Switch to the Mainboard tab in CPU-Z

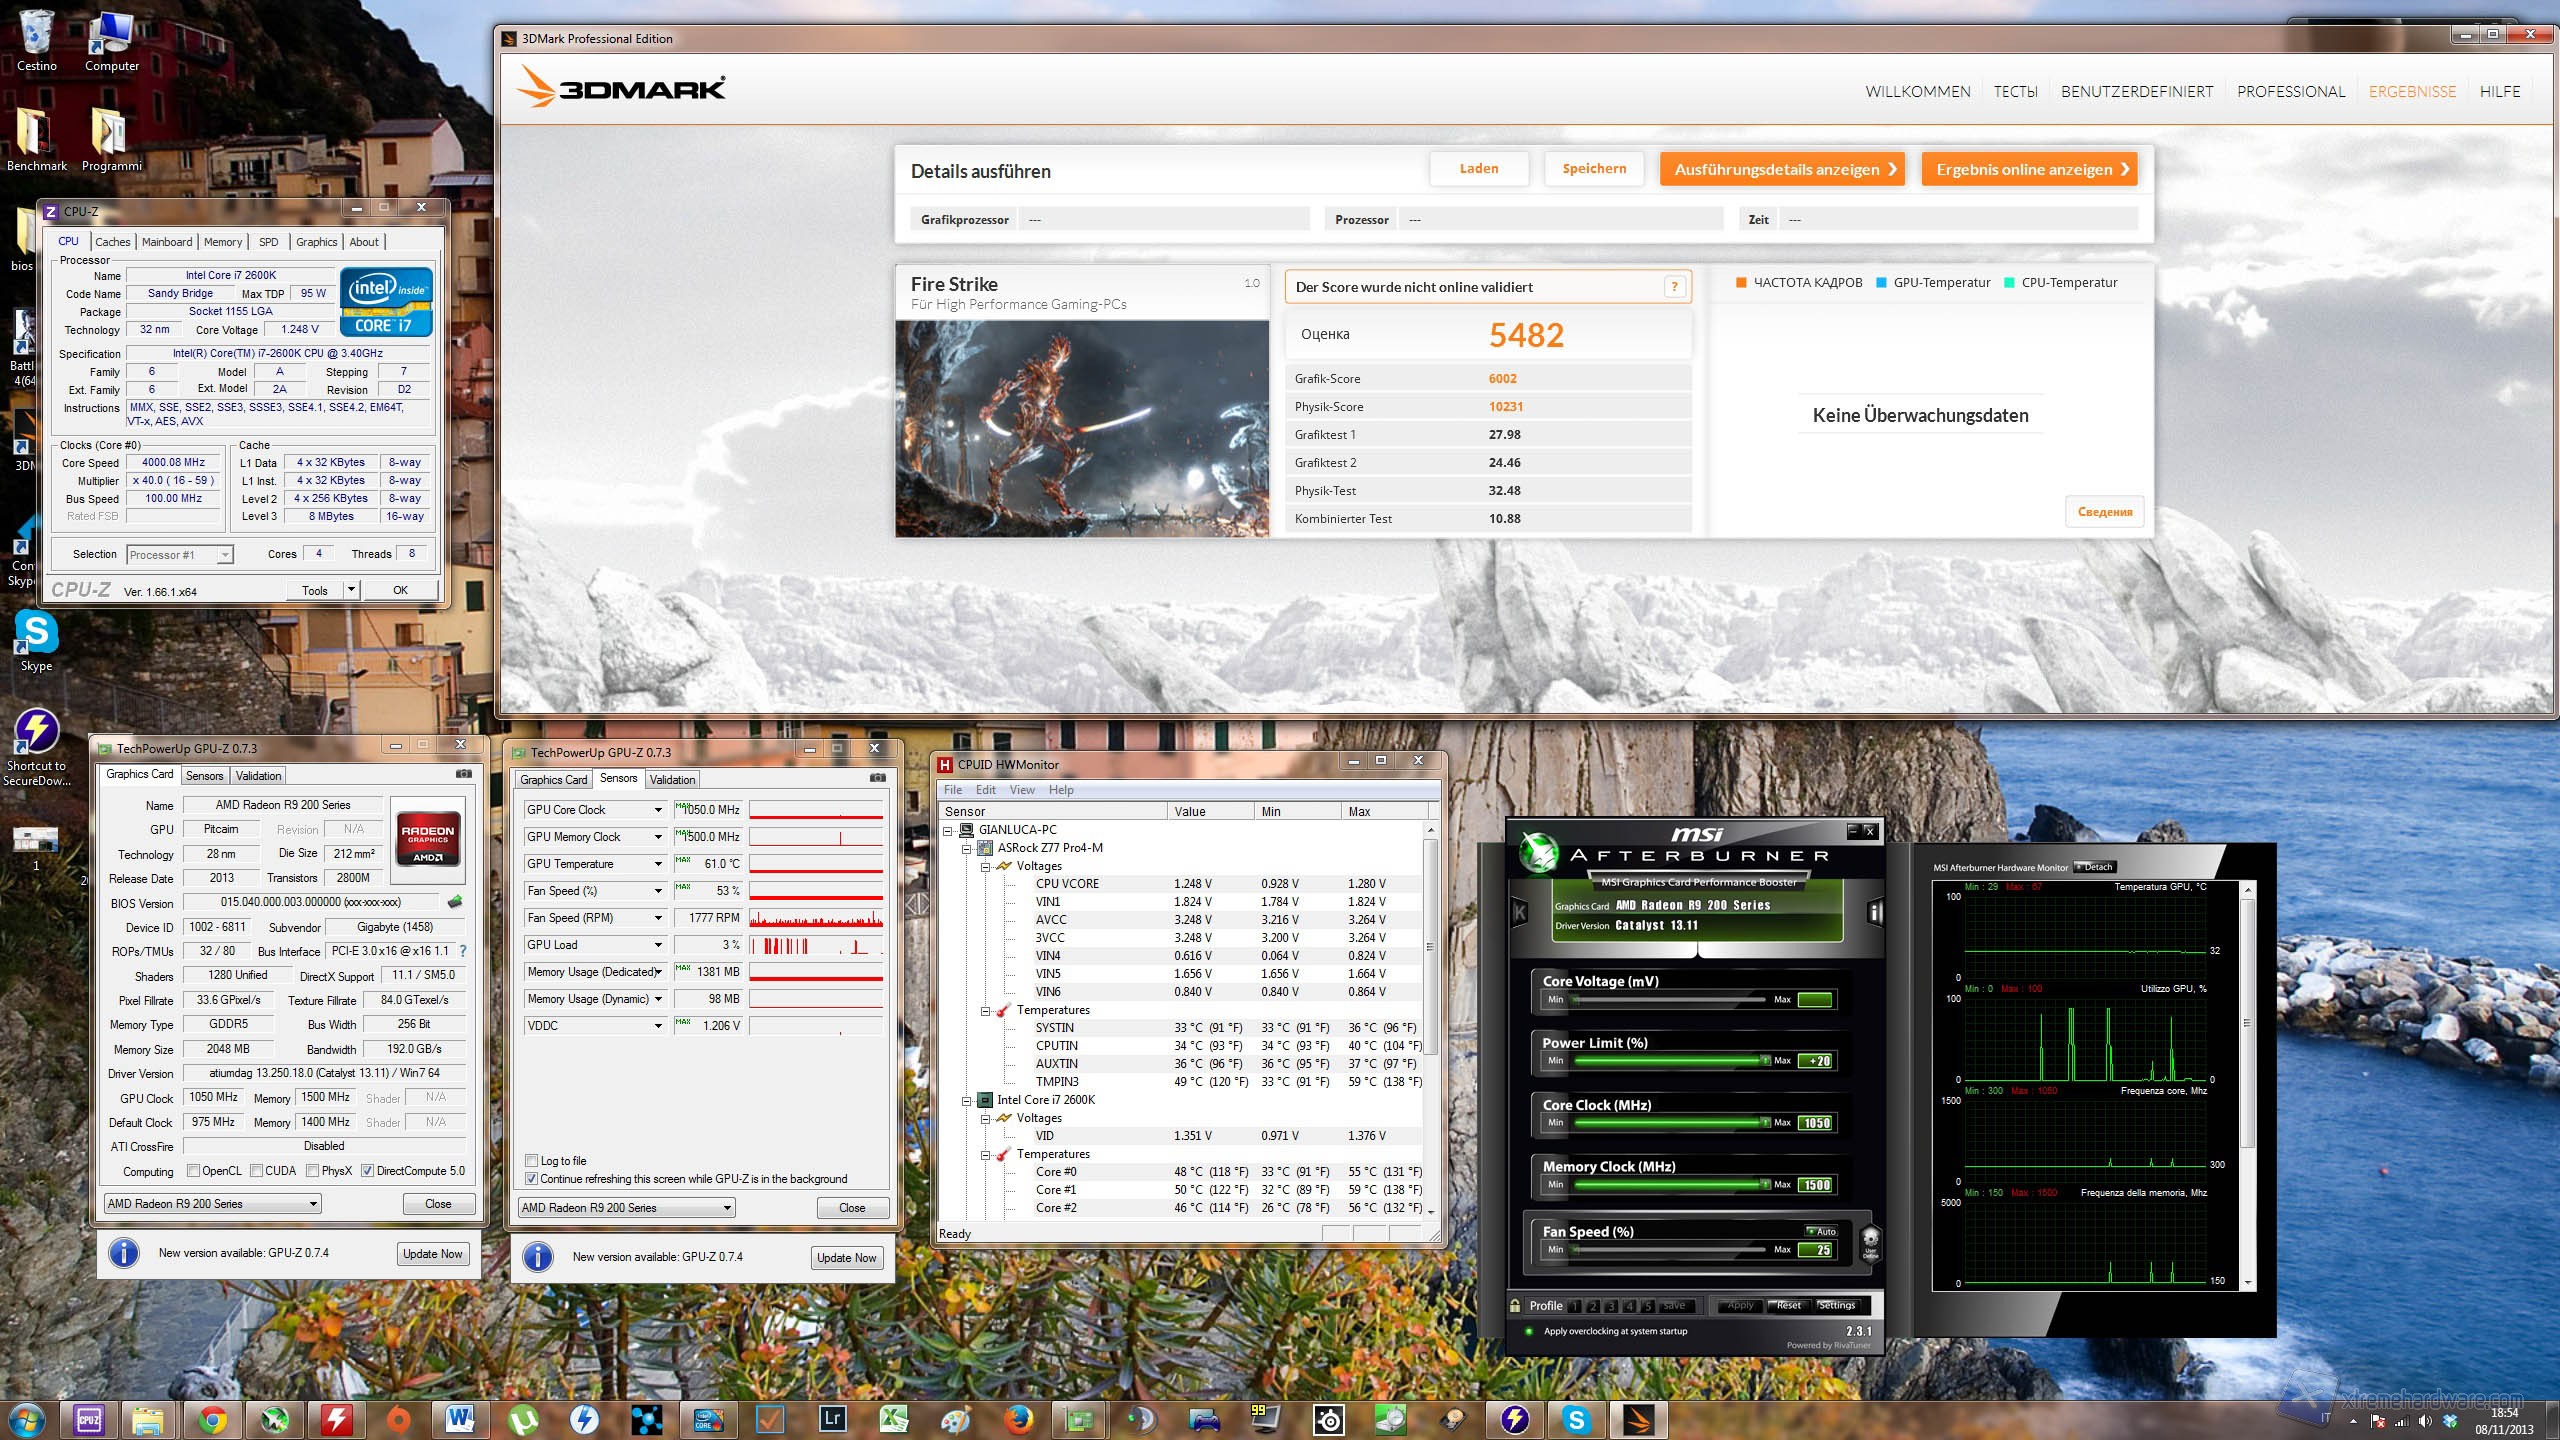[x=167, y=242]
